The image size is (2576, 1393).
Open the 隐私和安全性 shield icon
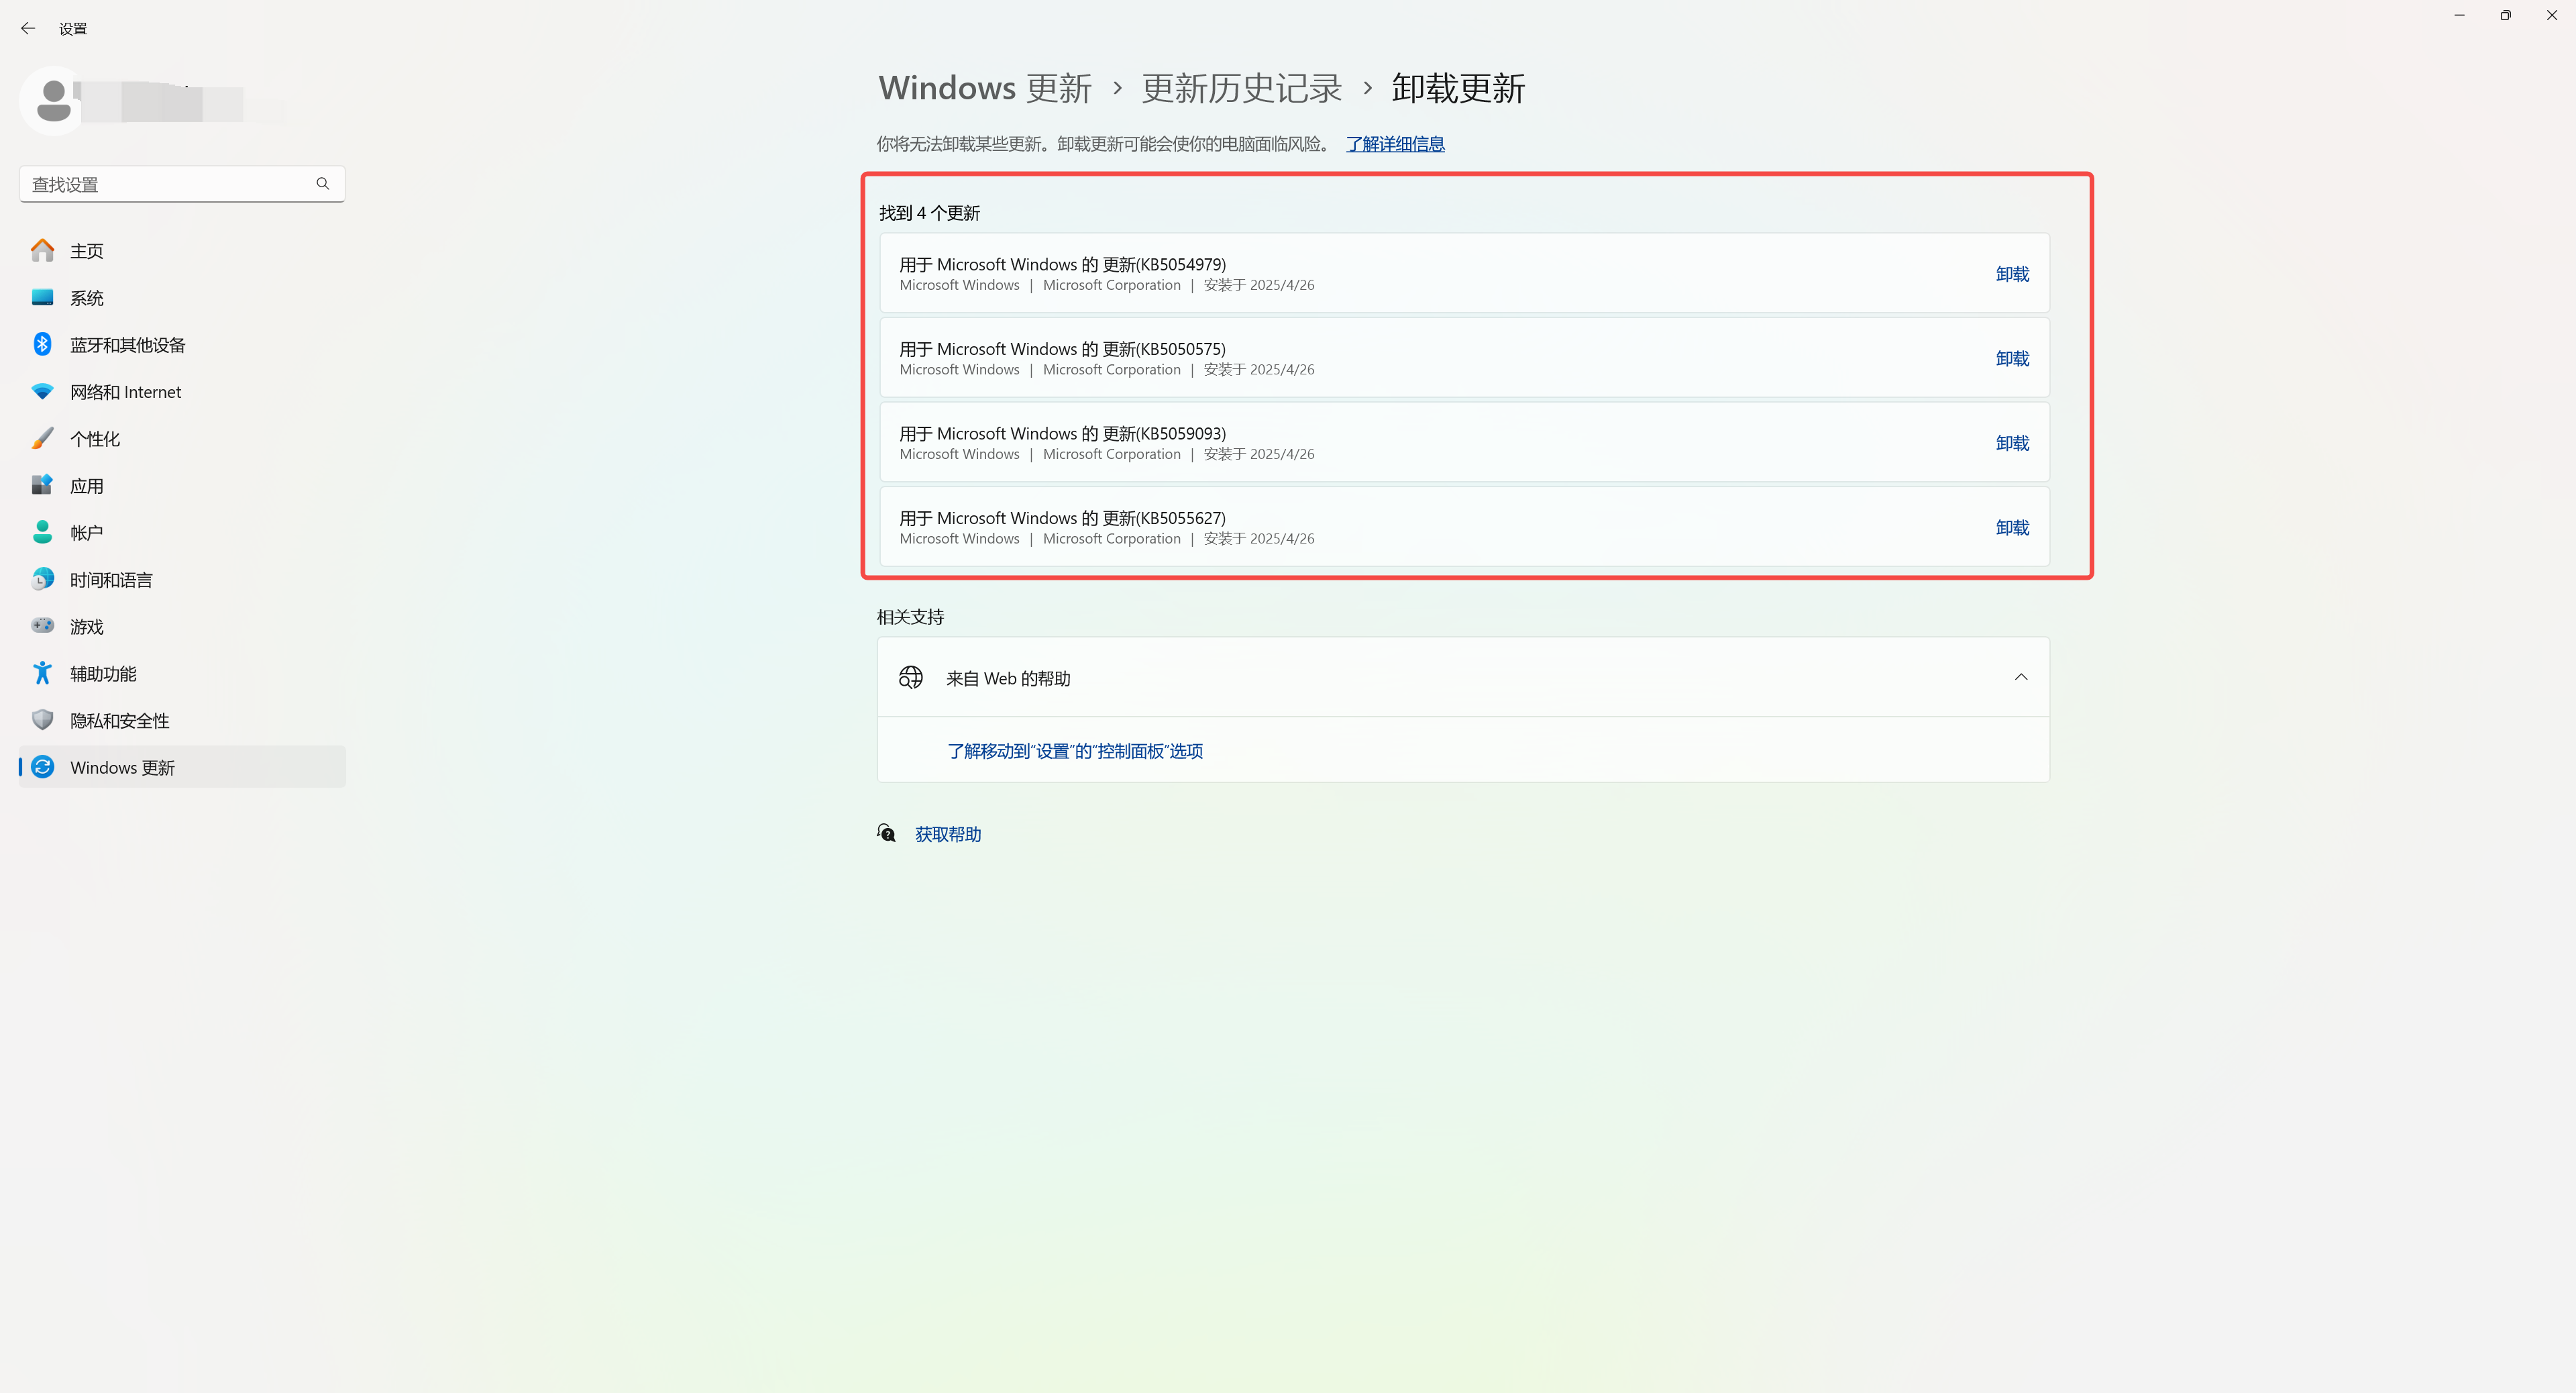click(42, 720)
